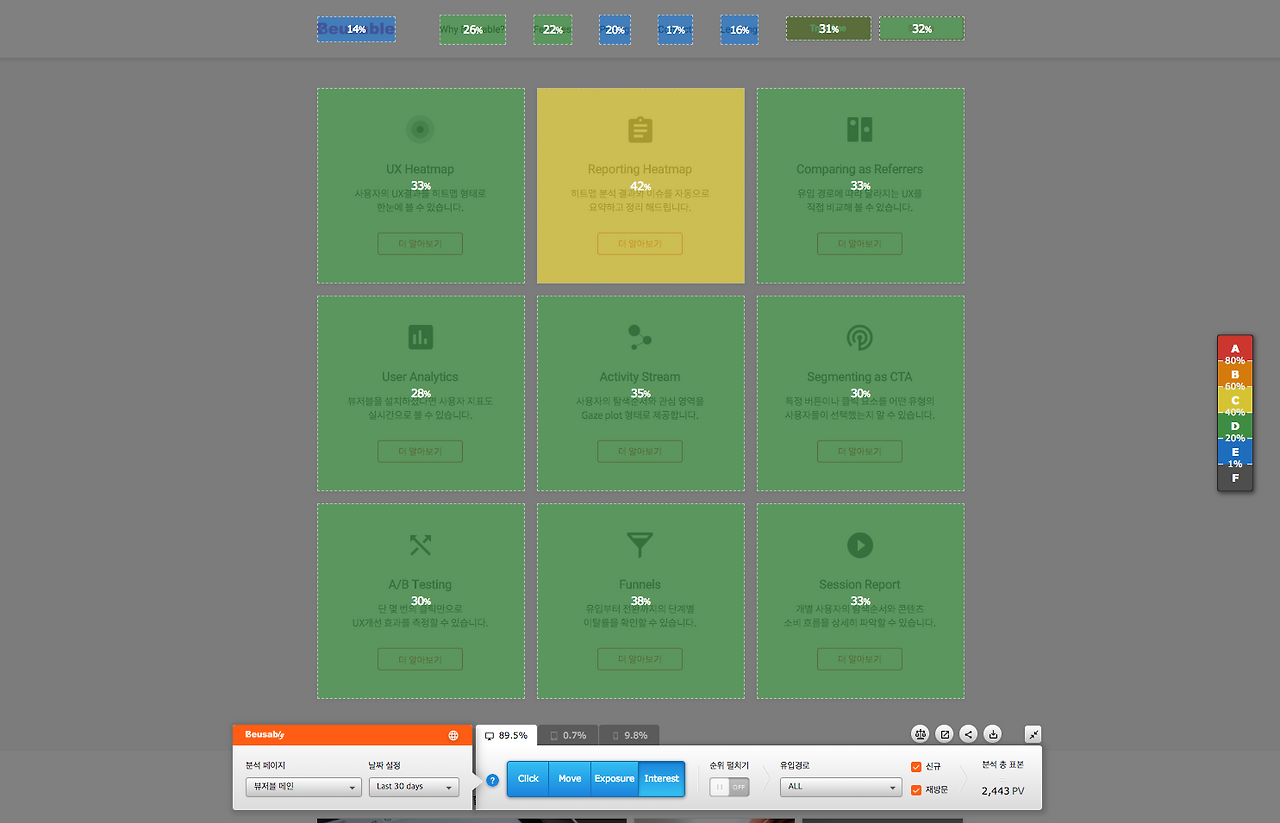Click 더 알아보기 under Segmenting as CTA
This screenshot has height=823, width=1280.
pyautogui.click(x=860, y=452)
